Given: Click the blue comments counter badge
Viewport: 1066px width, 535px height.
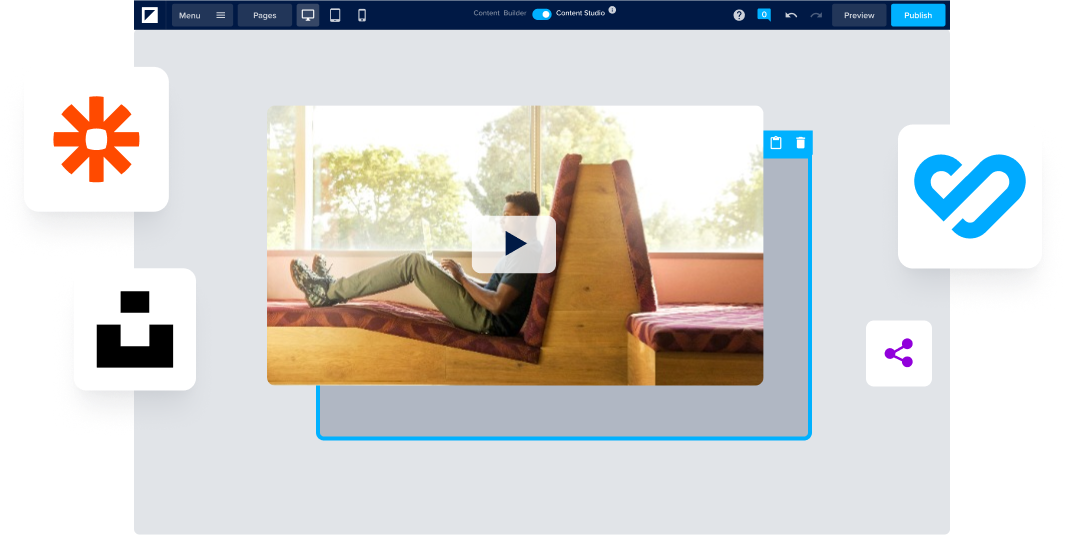Looking at the screenshot, I should click(x=764, y=15).
